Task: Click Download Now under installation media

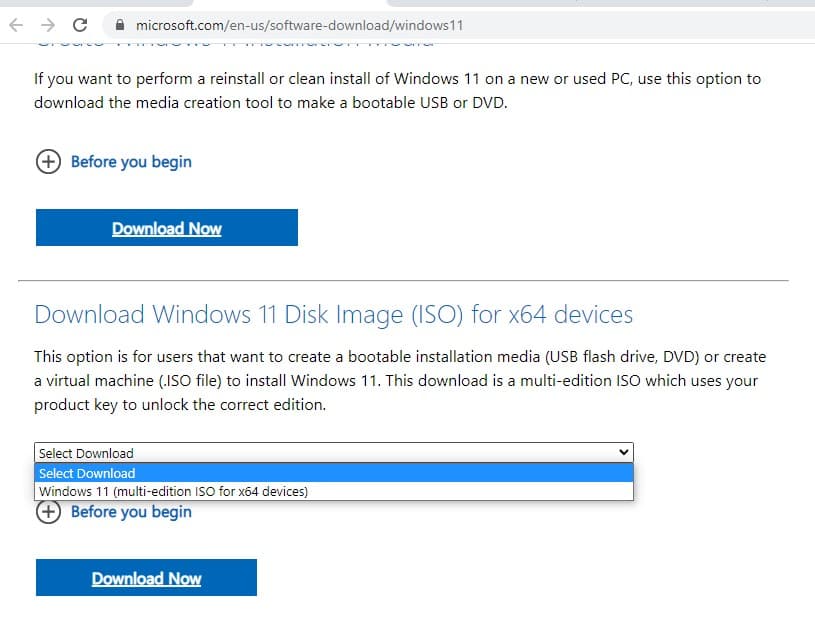Action: pyautogui.click(x=167, y=228)
